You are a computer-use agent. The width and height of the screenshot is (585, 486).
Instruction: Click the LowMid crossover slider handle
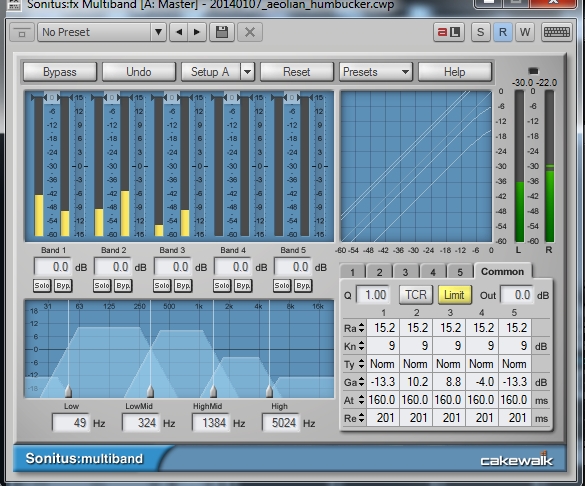pos(150,391)
